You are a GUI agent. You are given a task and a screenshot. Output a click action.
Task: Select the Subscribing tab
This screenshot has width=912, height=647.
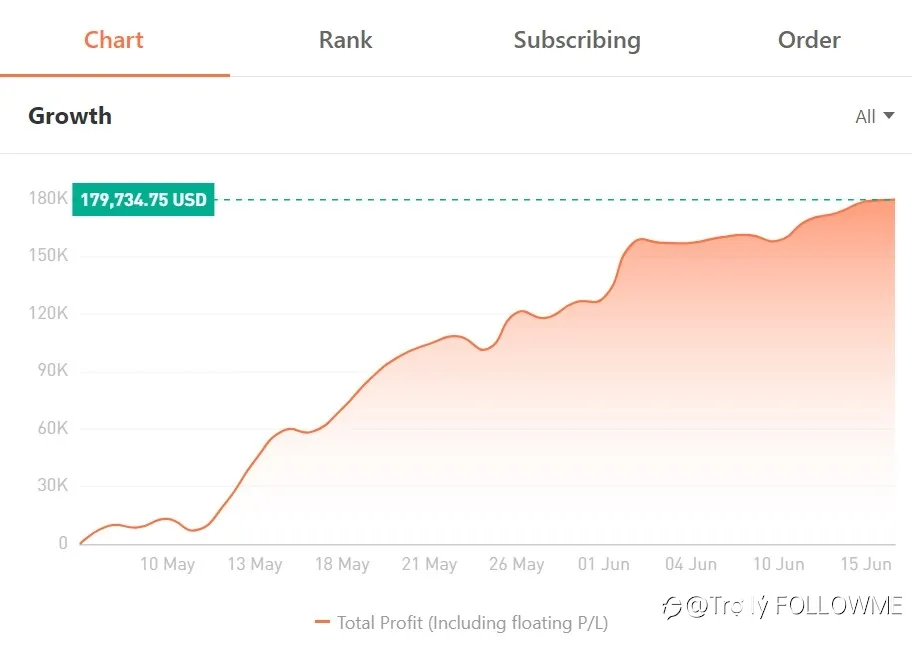577,41
